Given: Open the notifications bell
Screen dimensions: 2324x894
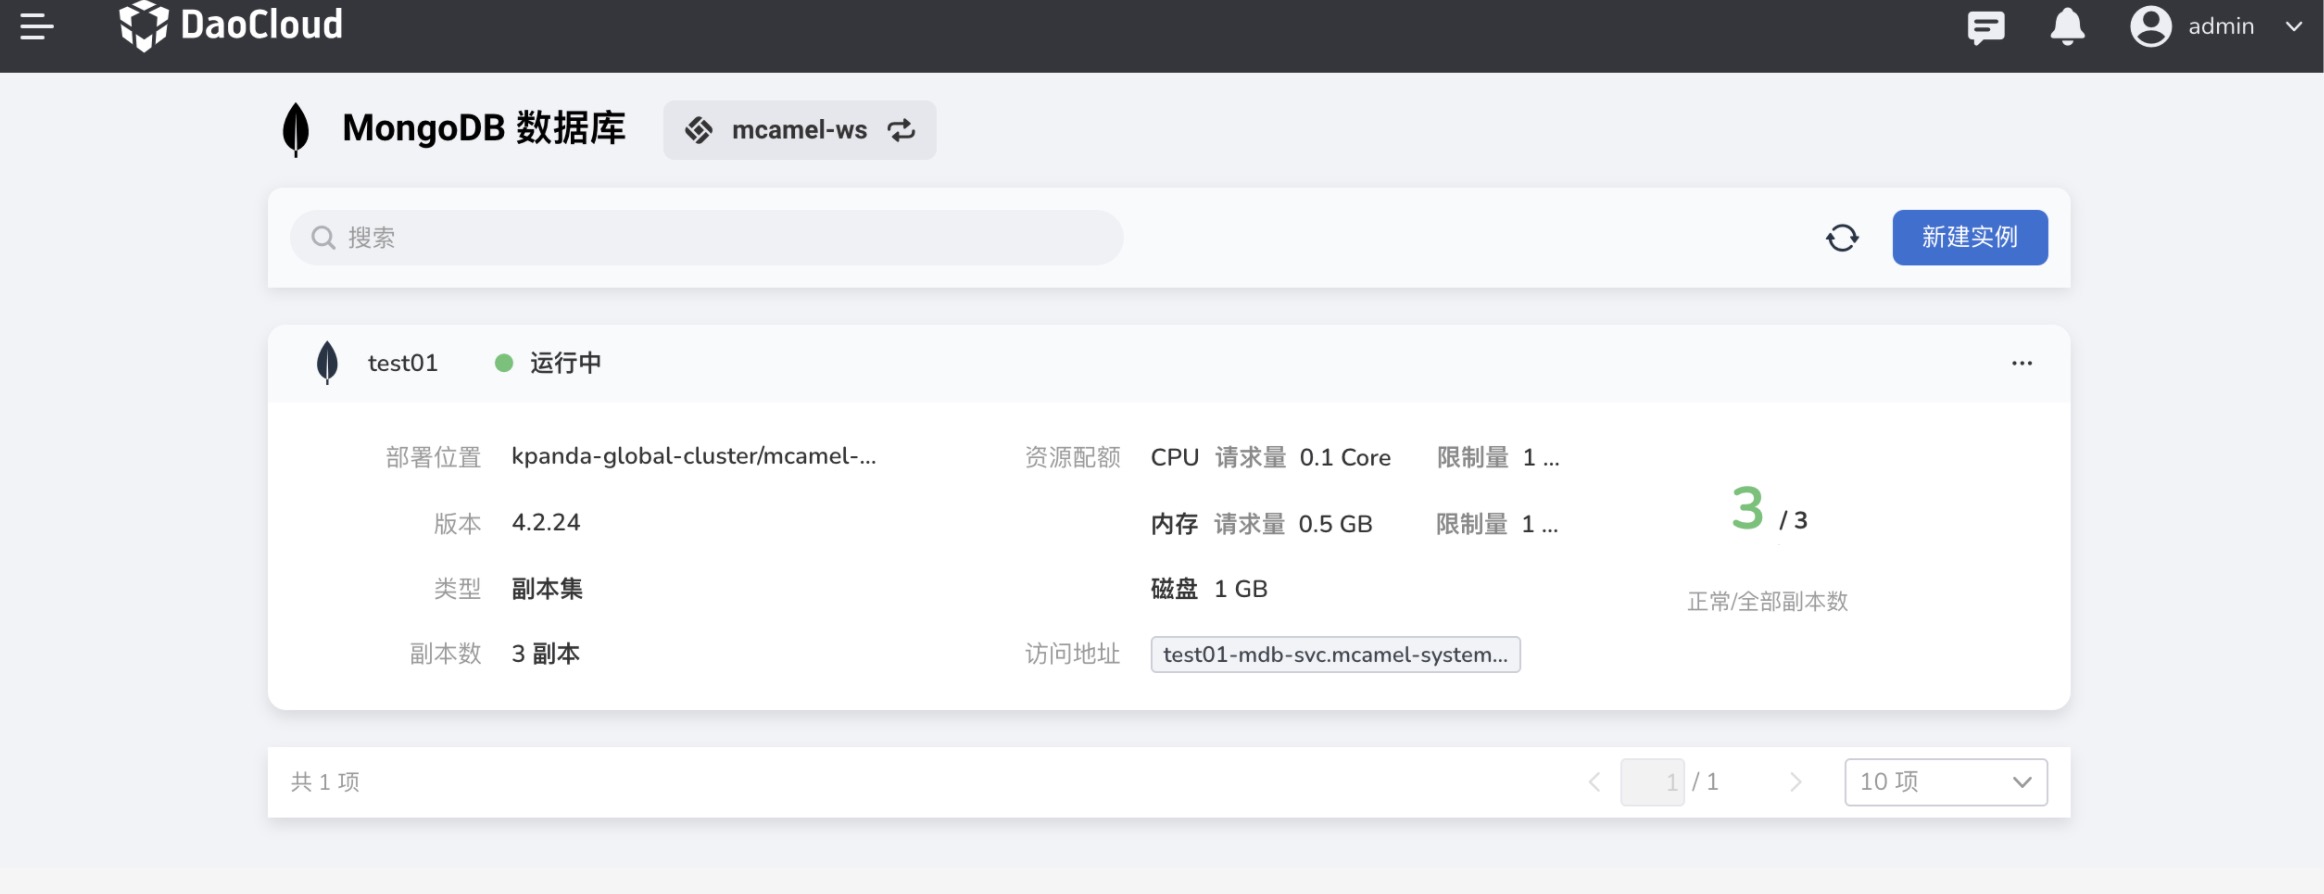Looking at the screenshot, I should coord(2067,26).
